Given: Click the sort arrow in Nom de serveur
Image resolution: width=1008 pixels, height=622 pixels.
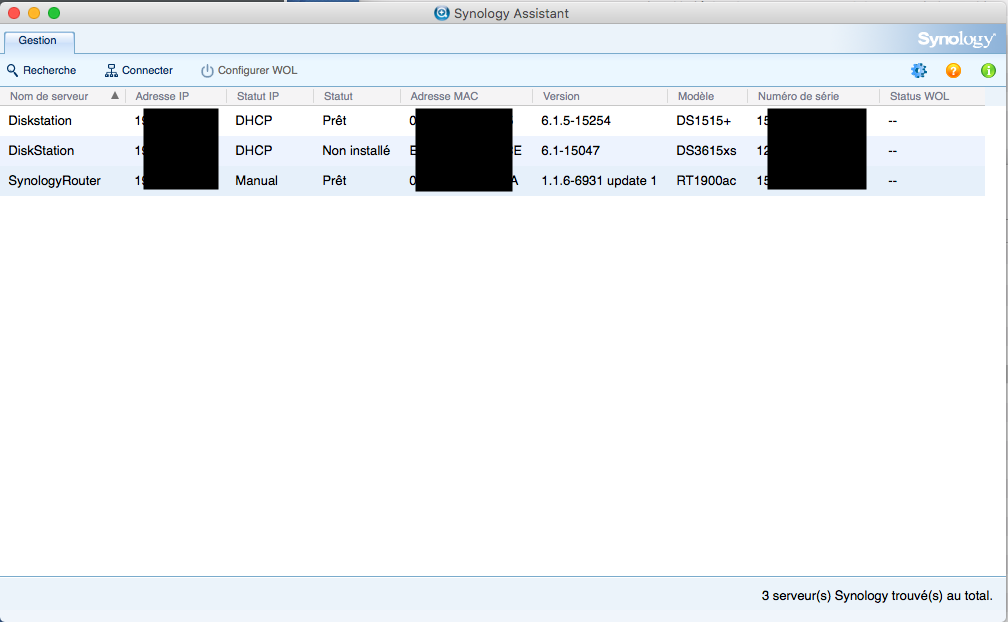Looking at the screenshot, I should pos(115,96).
